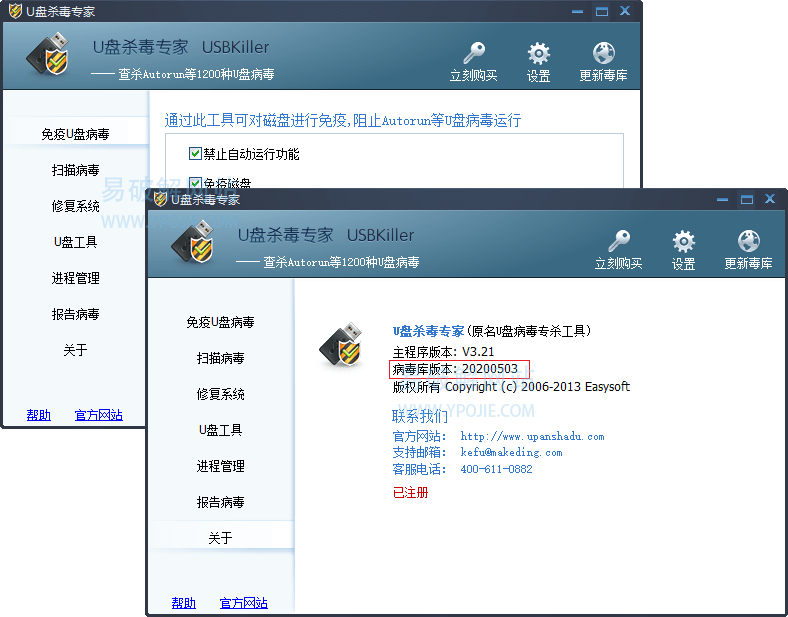The image size is (788, 617).
Task: Toggle the 免疫磁盘 checkbox
Action: tap(196, 183)
